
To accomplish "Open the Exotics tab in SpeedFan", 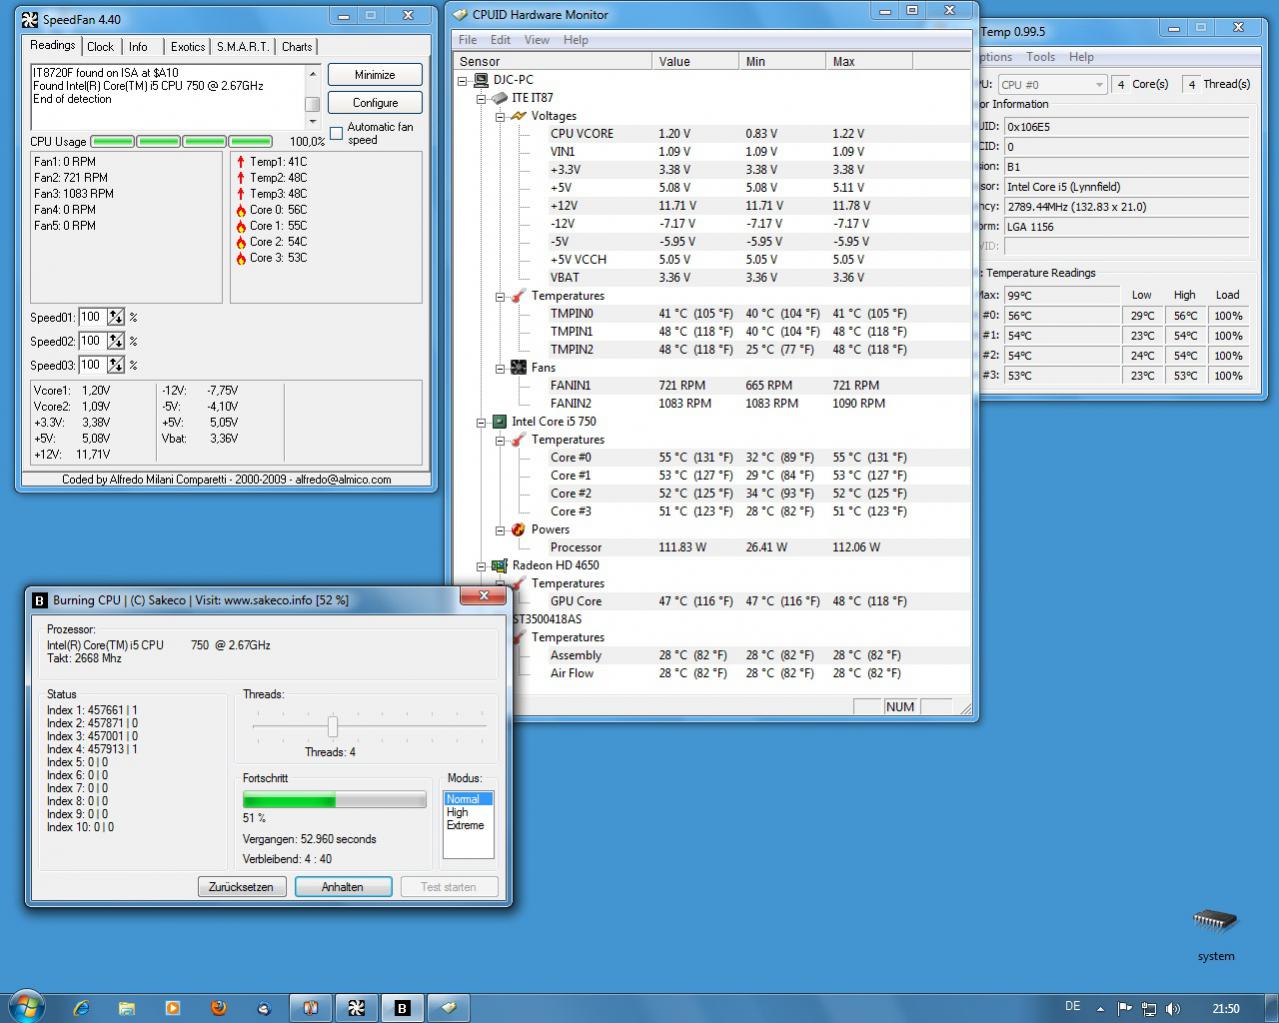I will click(187, 47).
